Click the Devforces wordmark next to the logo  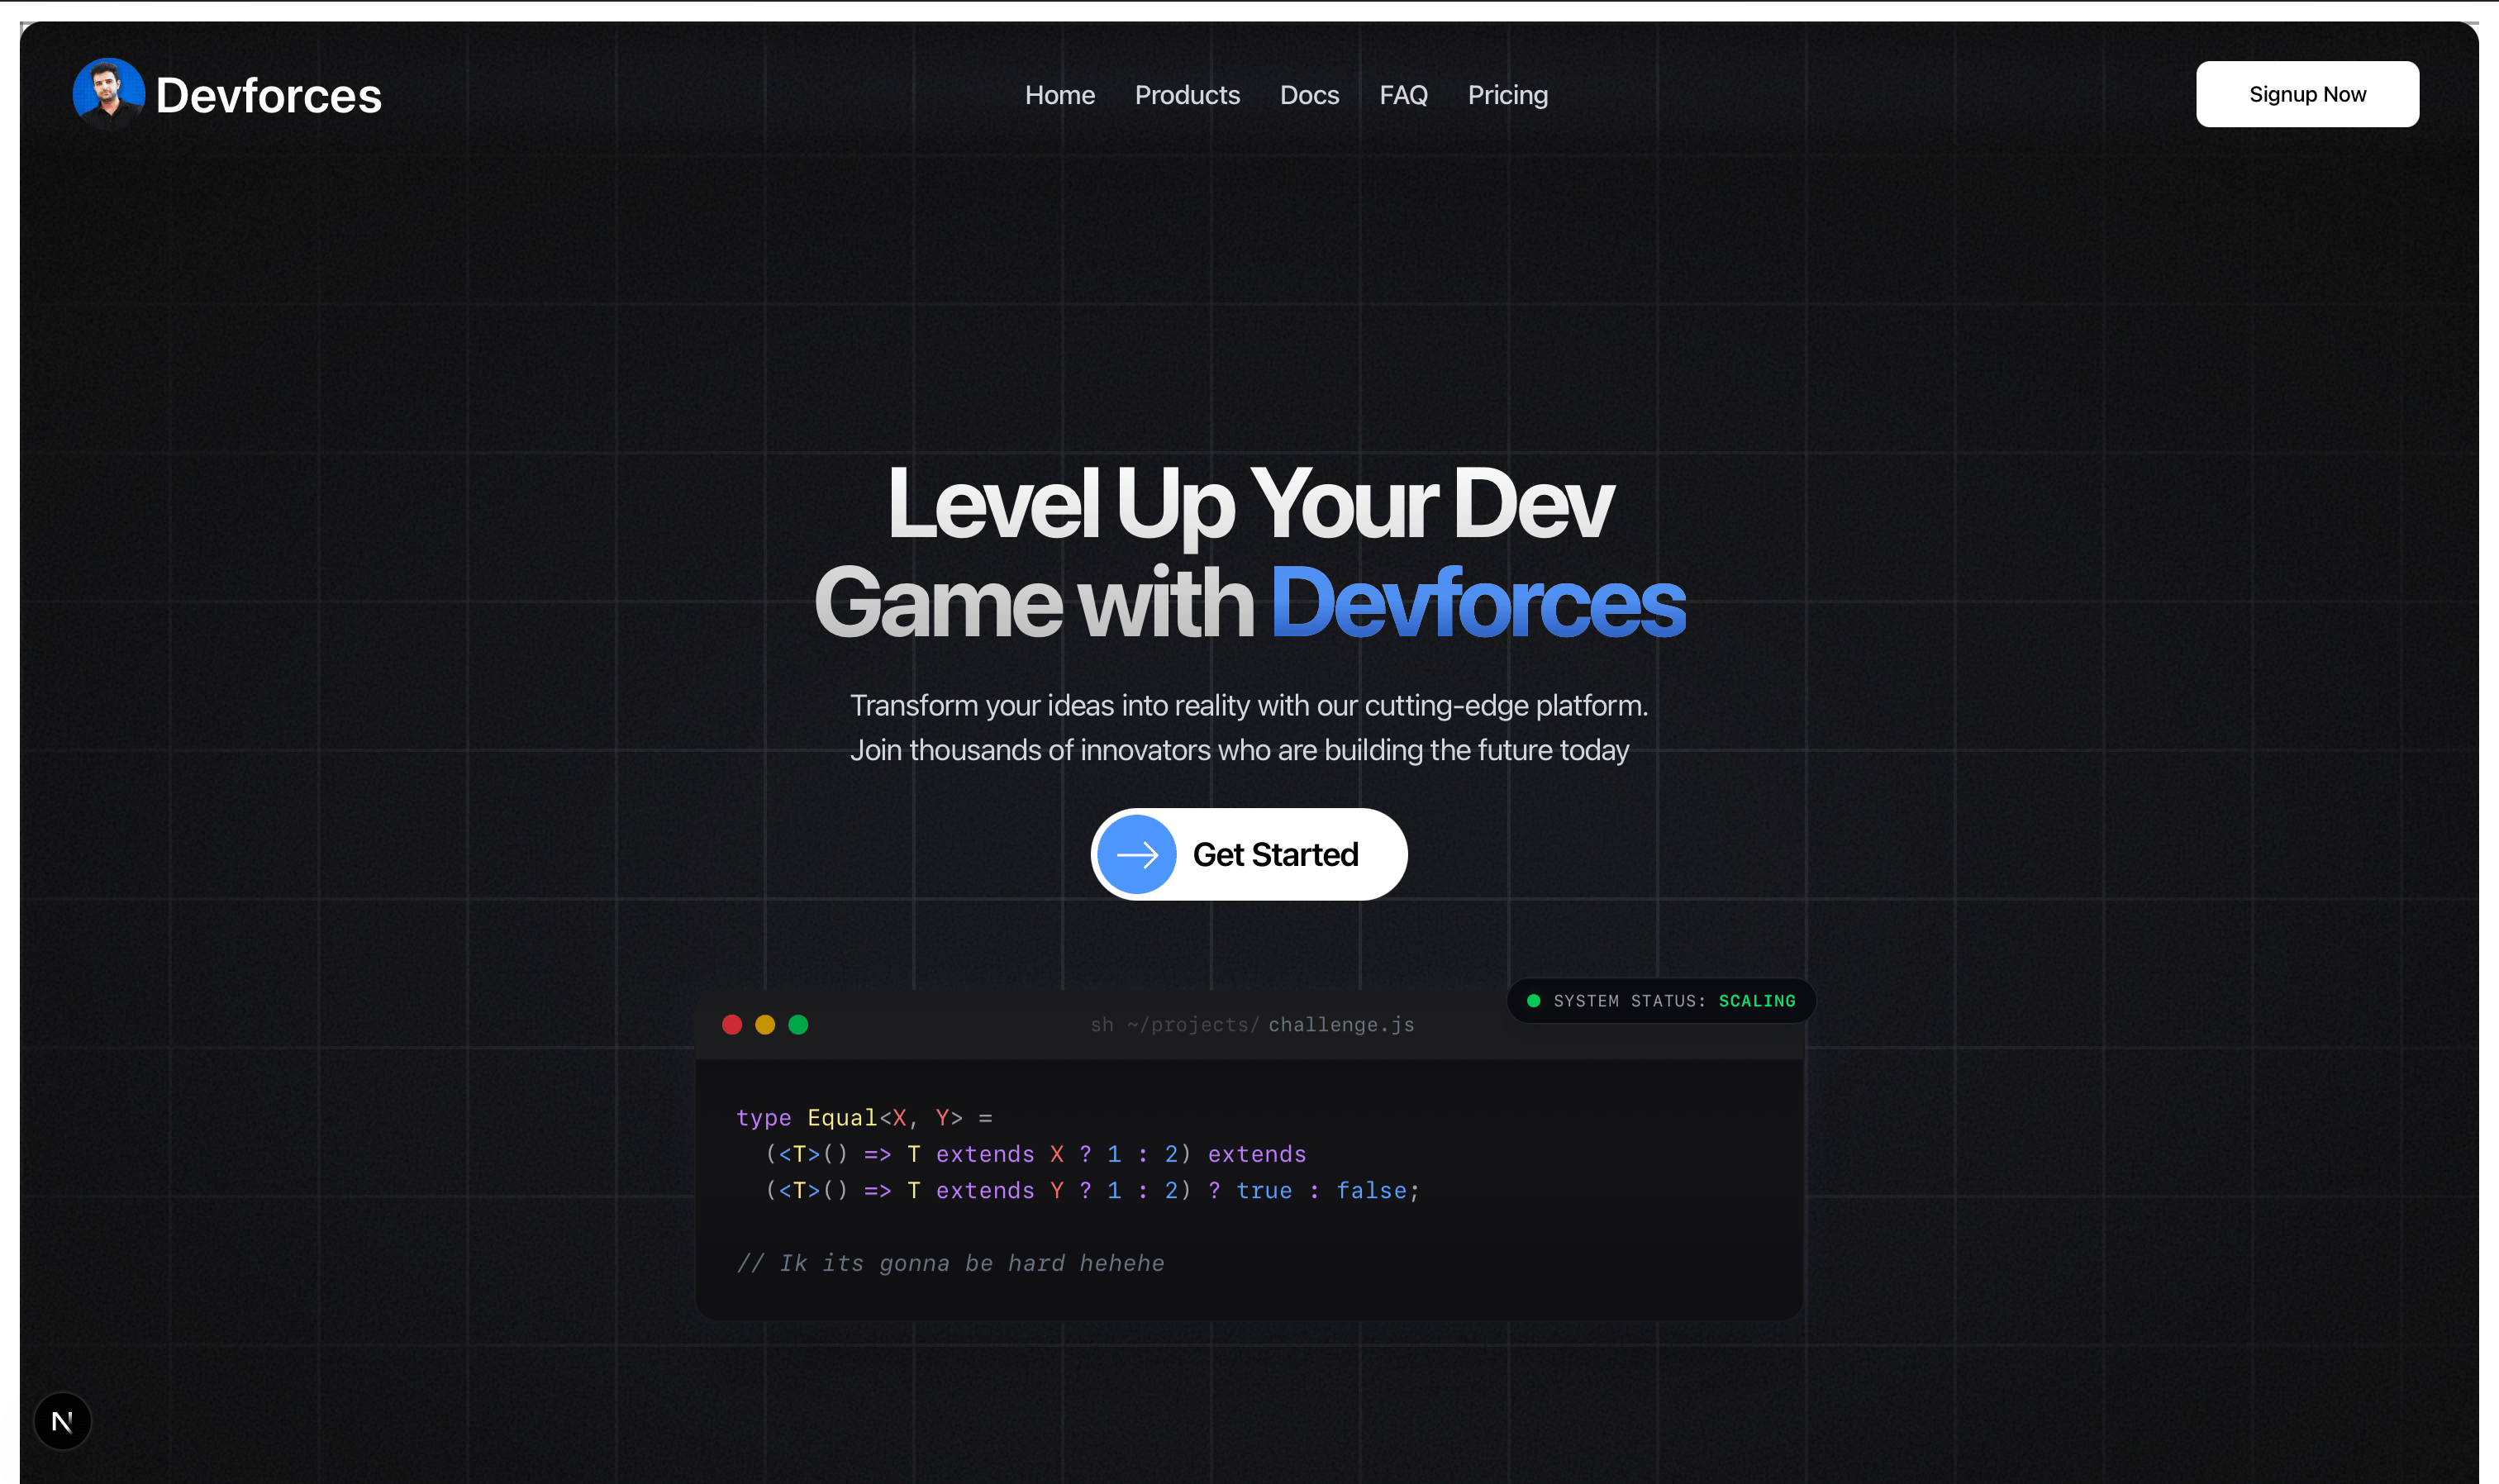point(268,93)
